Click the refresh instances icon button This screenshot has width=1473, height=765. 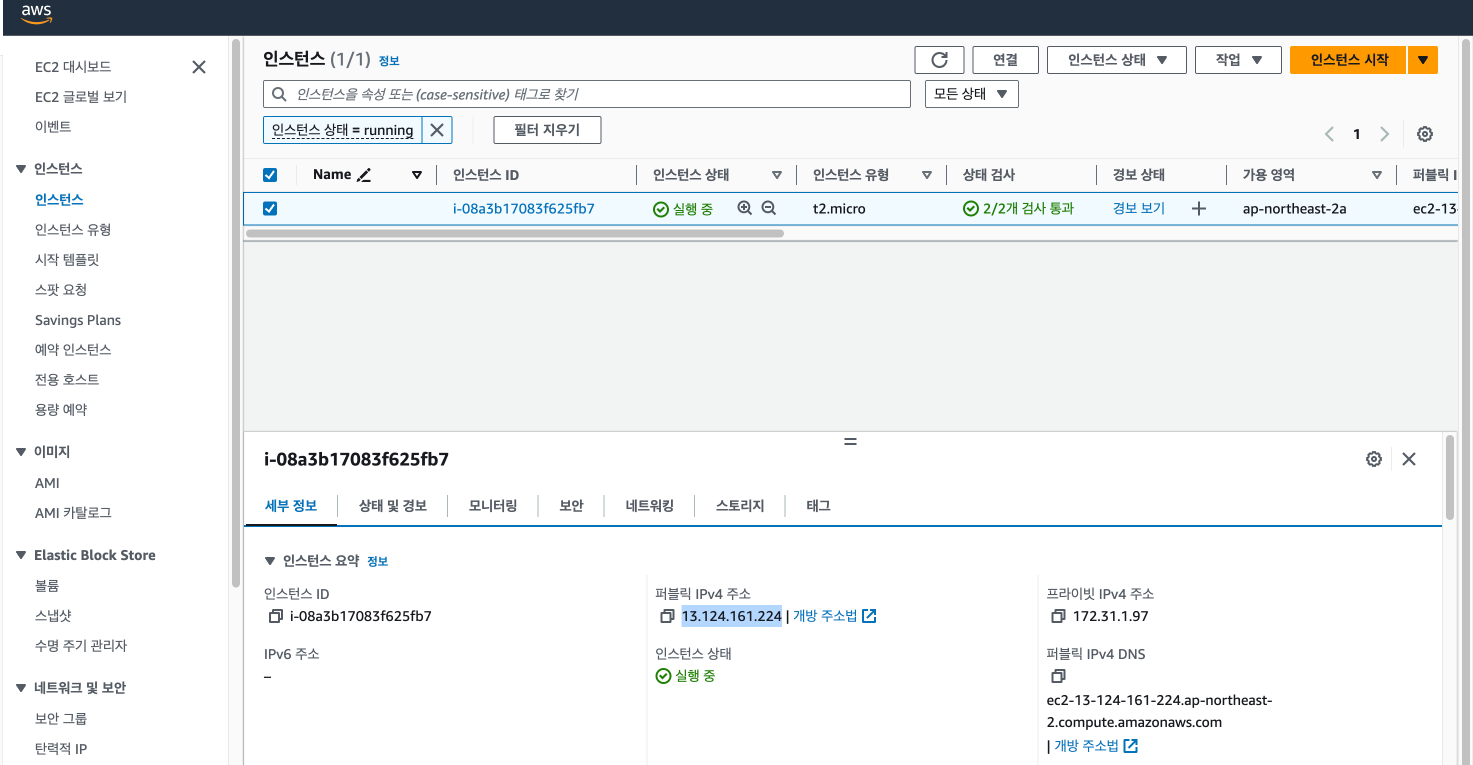coord(939,60)
